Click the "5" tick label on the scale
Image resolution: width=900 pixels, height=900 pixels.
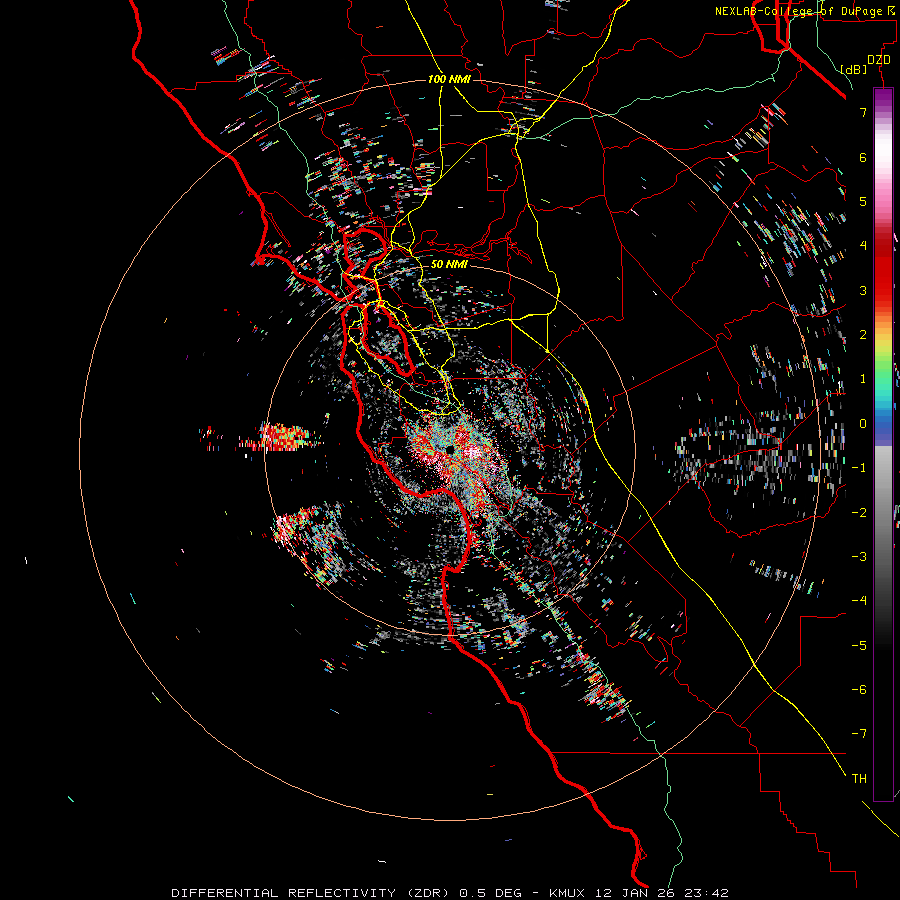click(x=863, y=201)
